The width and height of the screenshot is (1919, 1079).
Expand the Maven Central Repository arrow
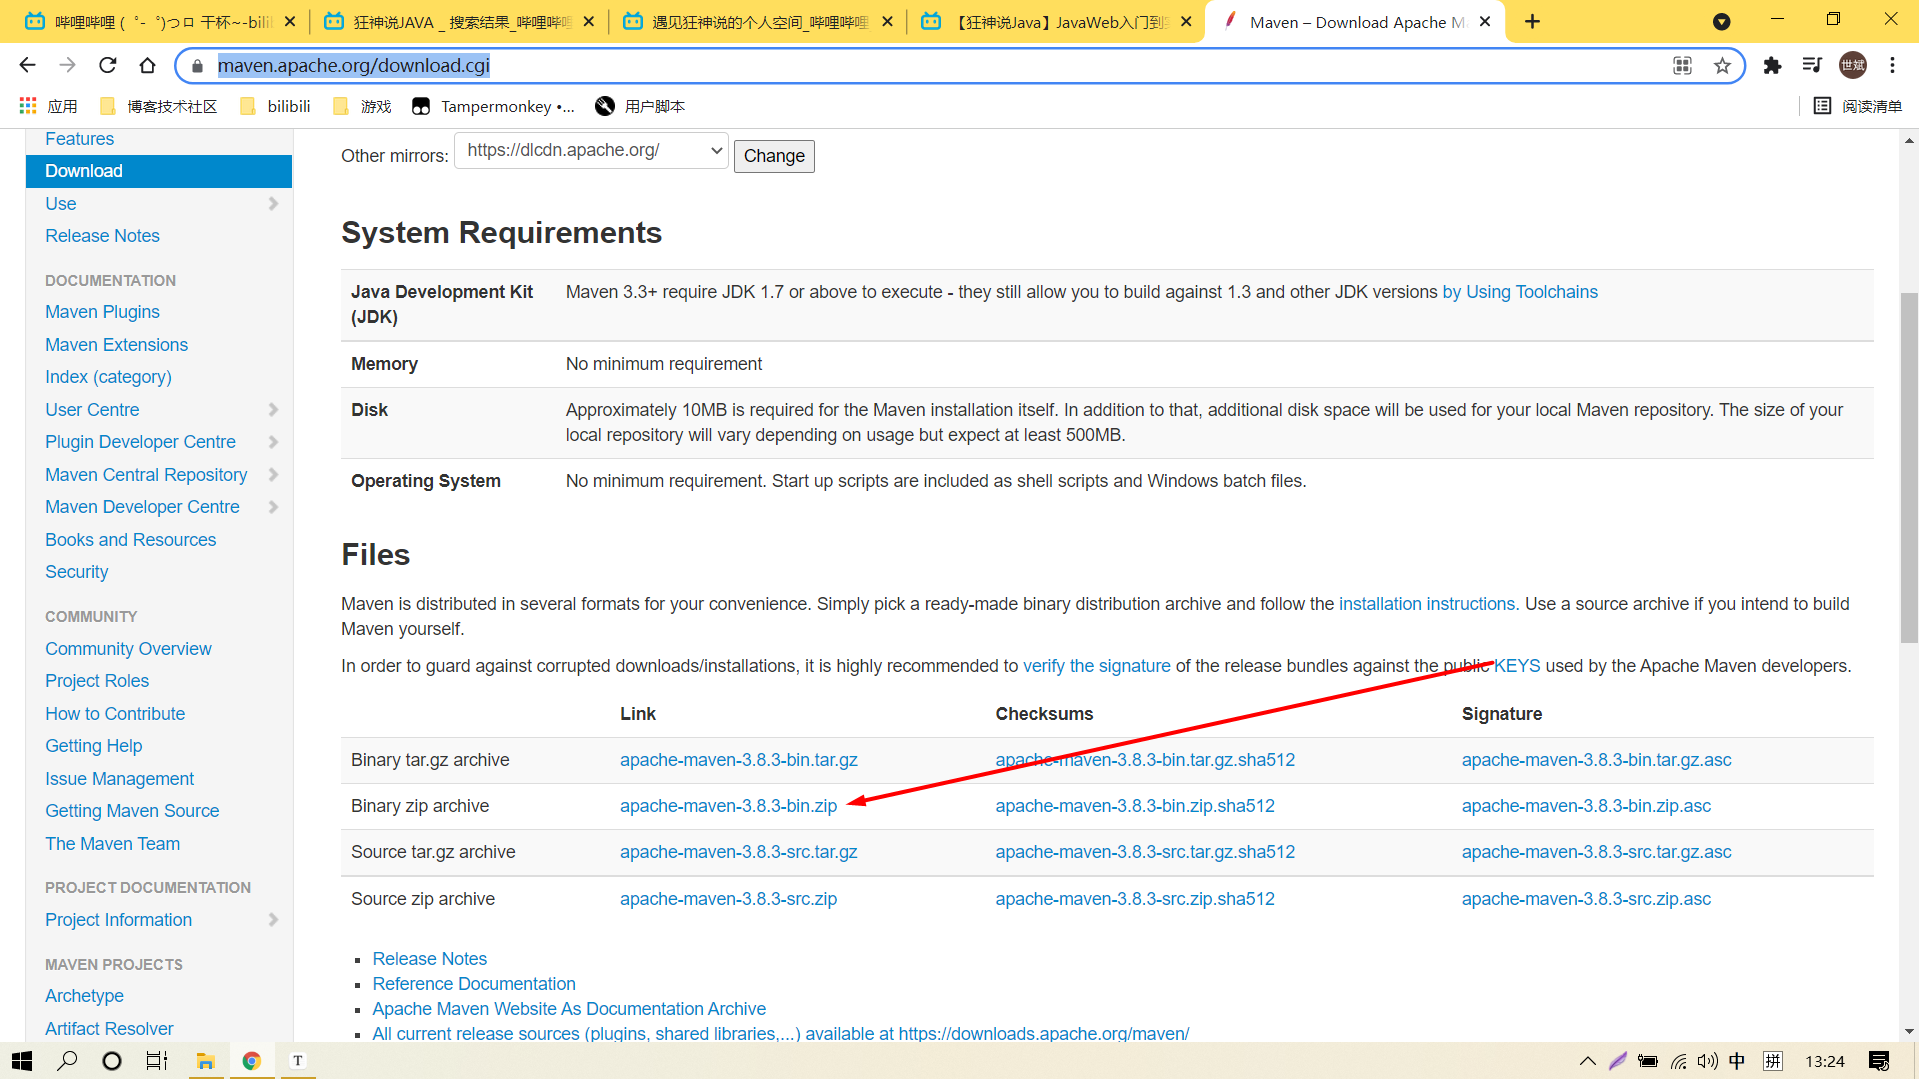tap(273, 475)
